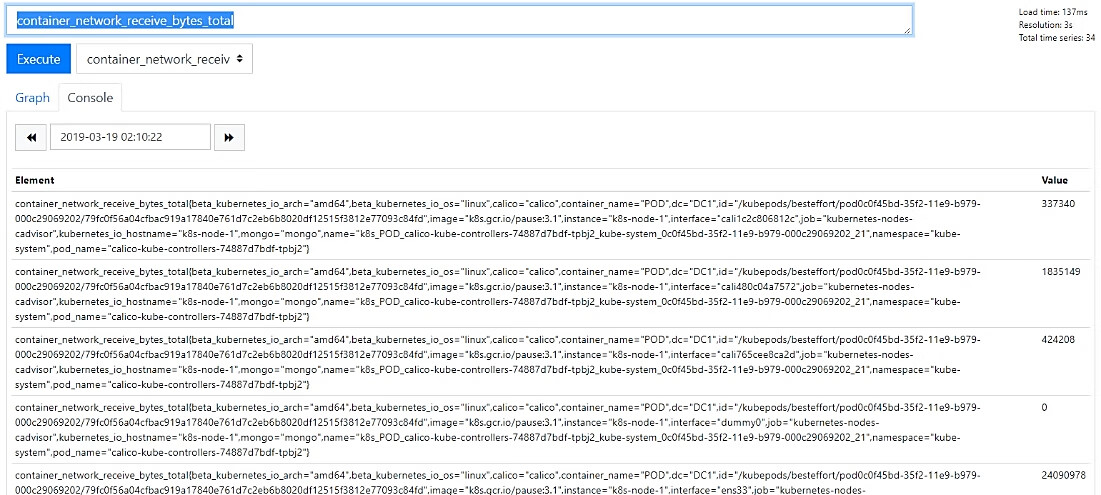1101x495 pixels.
Task: Click the forward evaluation time button
Action: [x=229, y=137]
